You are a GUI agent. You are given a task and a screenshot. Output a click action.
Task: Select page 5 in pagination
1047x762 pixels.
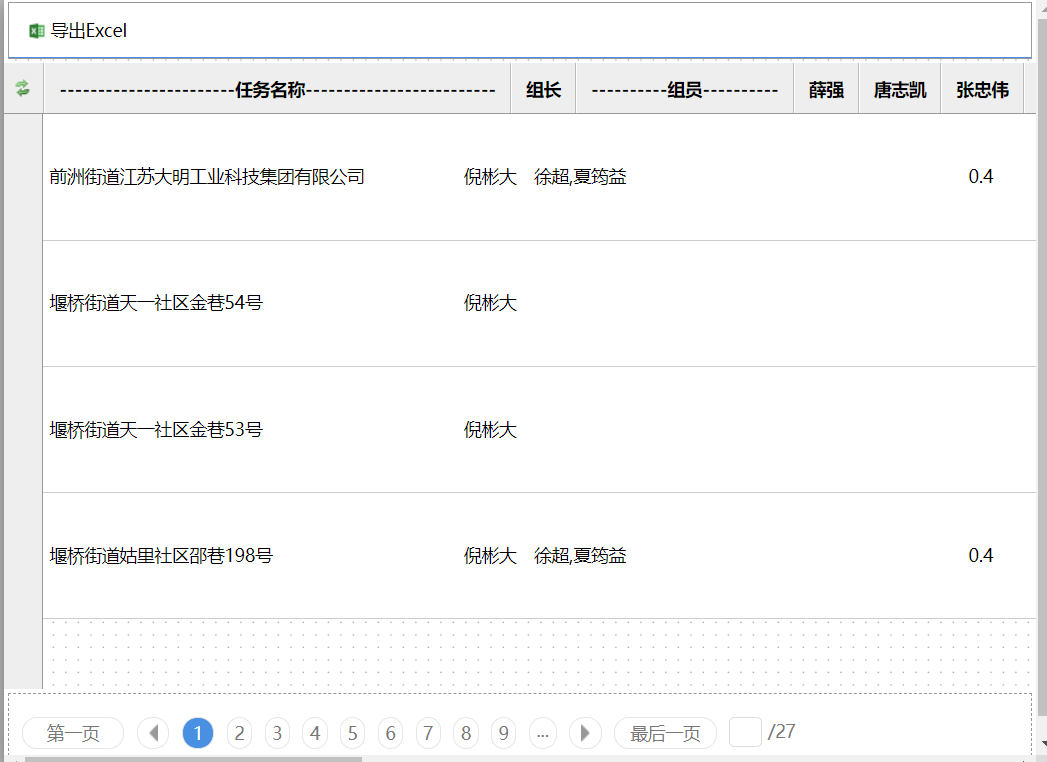click(352, 733)
